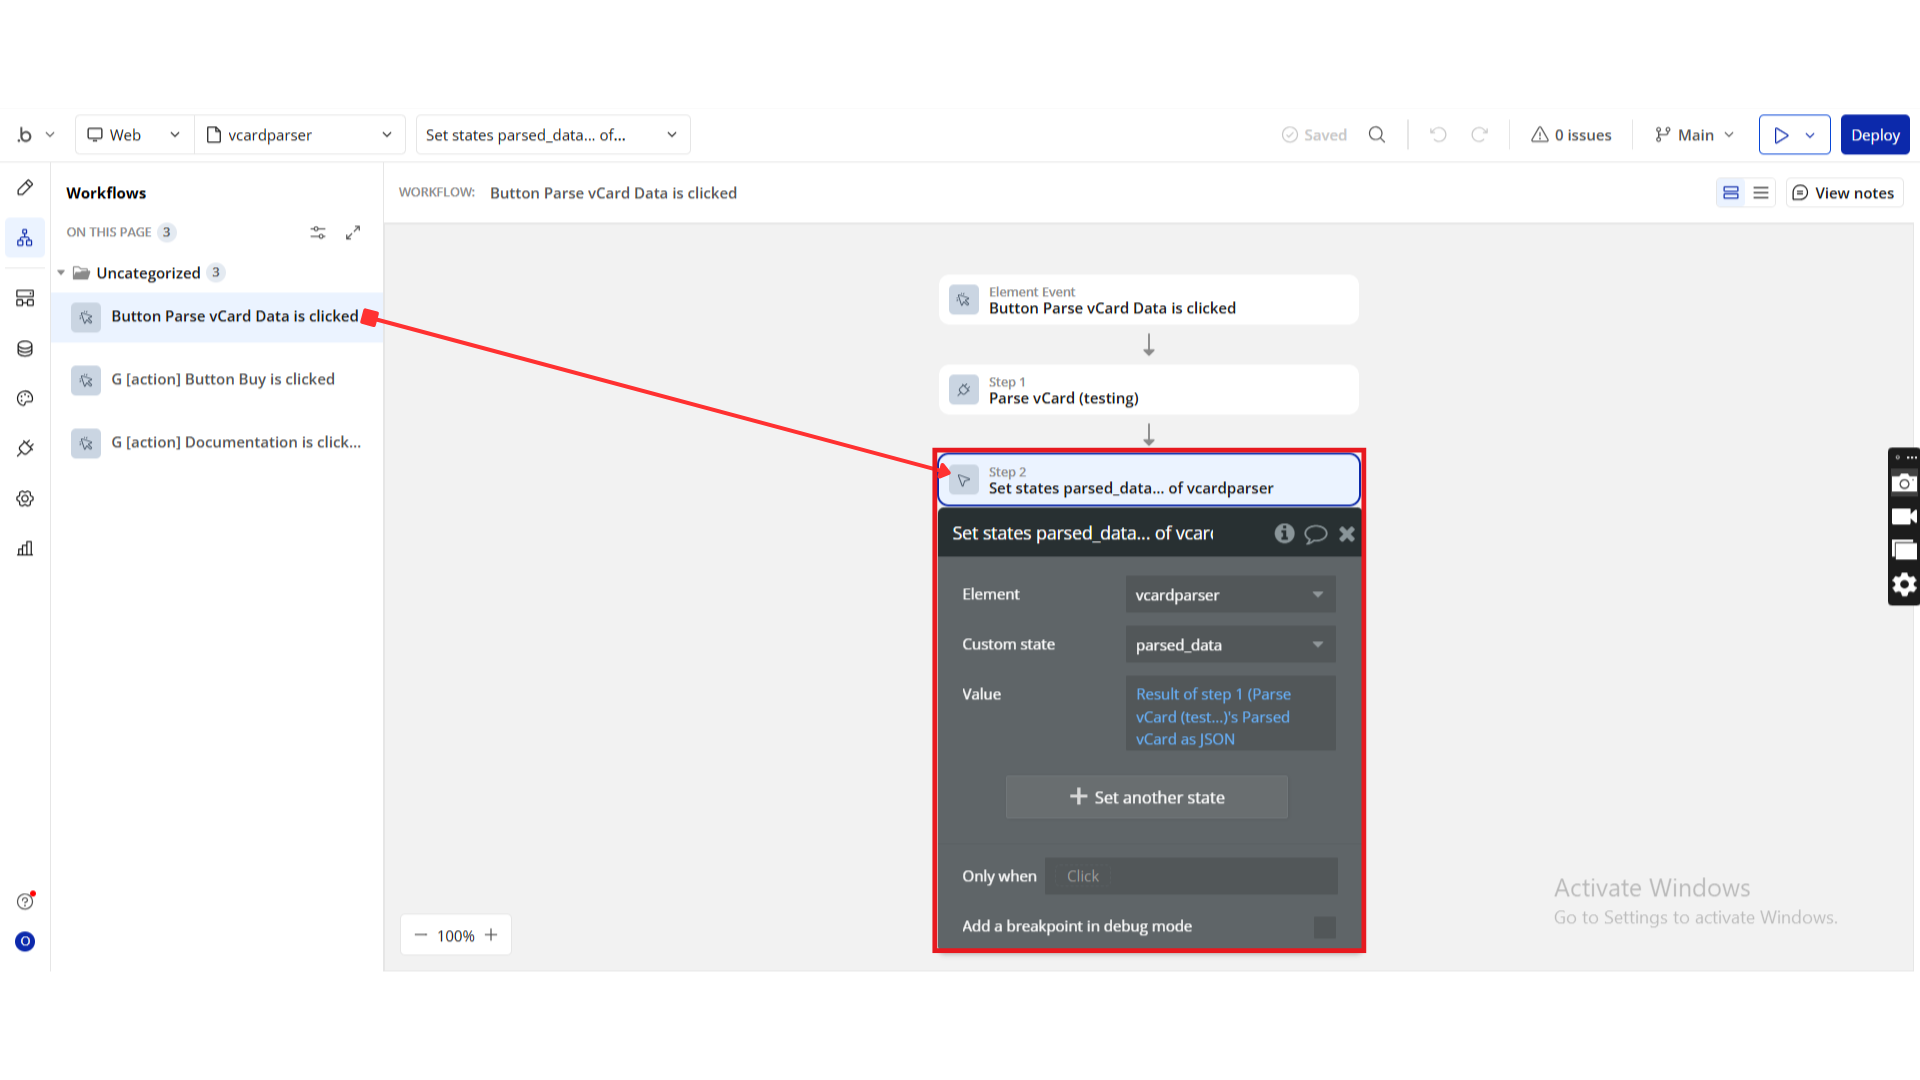1920x1080 pixels.
Task: Open the Styles palette icon in sidebar
Action: tap(25, 398)
